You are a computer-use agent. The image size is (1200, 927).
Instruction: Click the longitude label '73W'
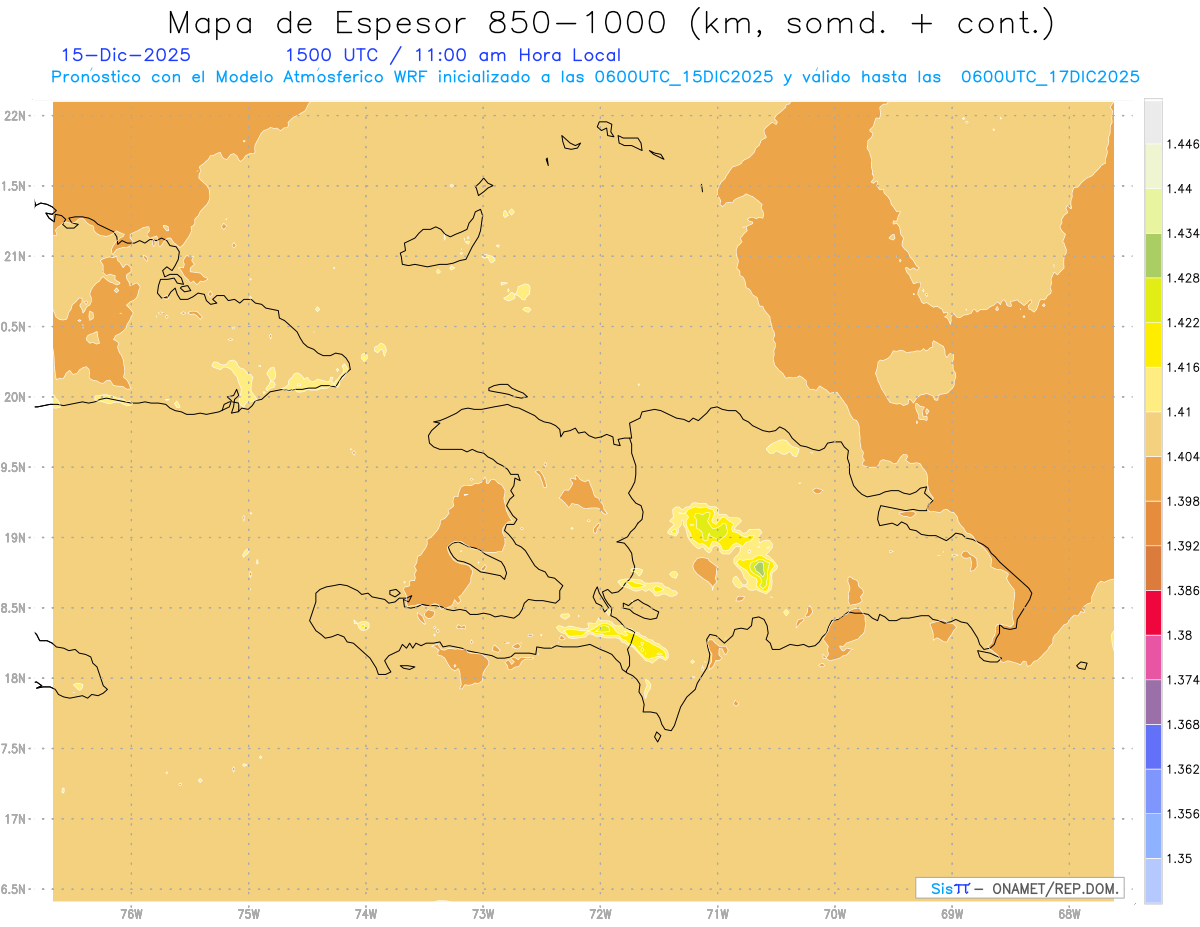coord(483,913)
